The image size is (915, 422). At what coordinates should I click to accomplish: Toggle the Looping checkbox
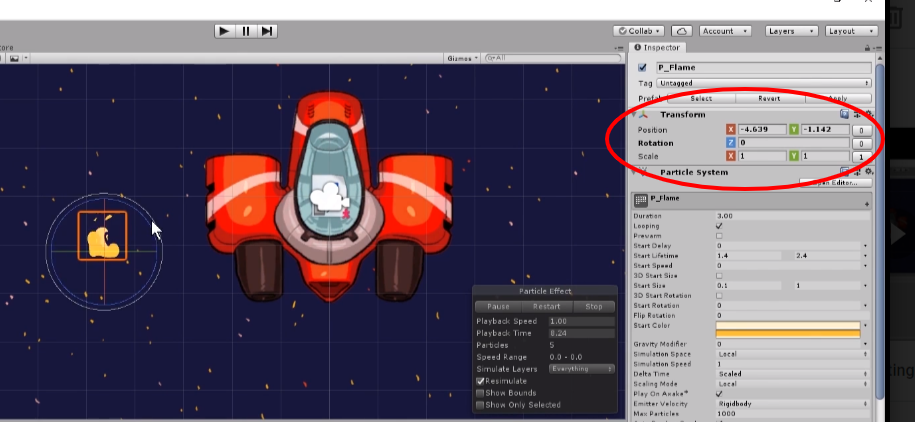coord(720,226)
